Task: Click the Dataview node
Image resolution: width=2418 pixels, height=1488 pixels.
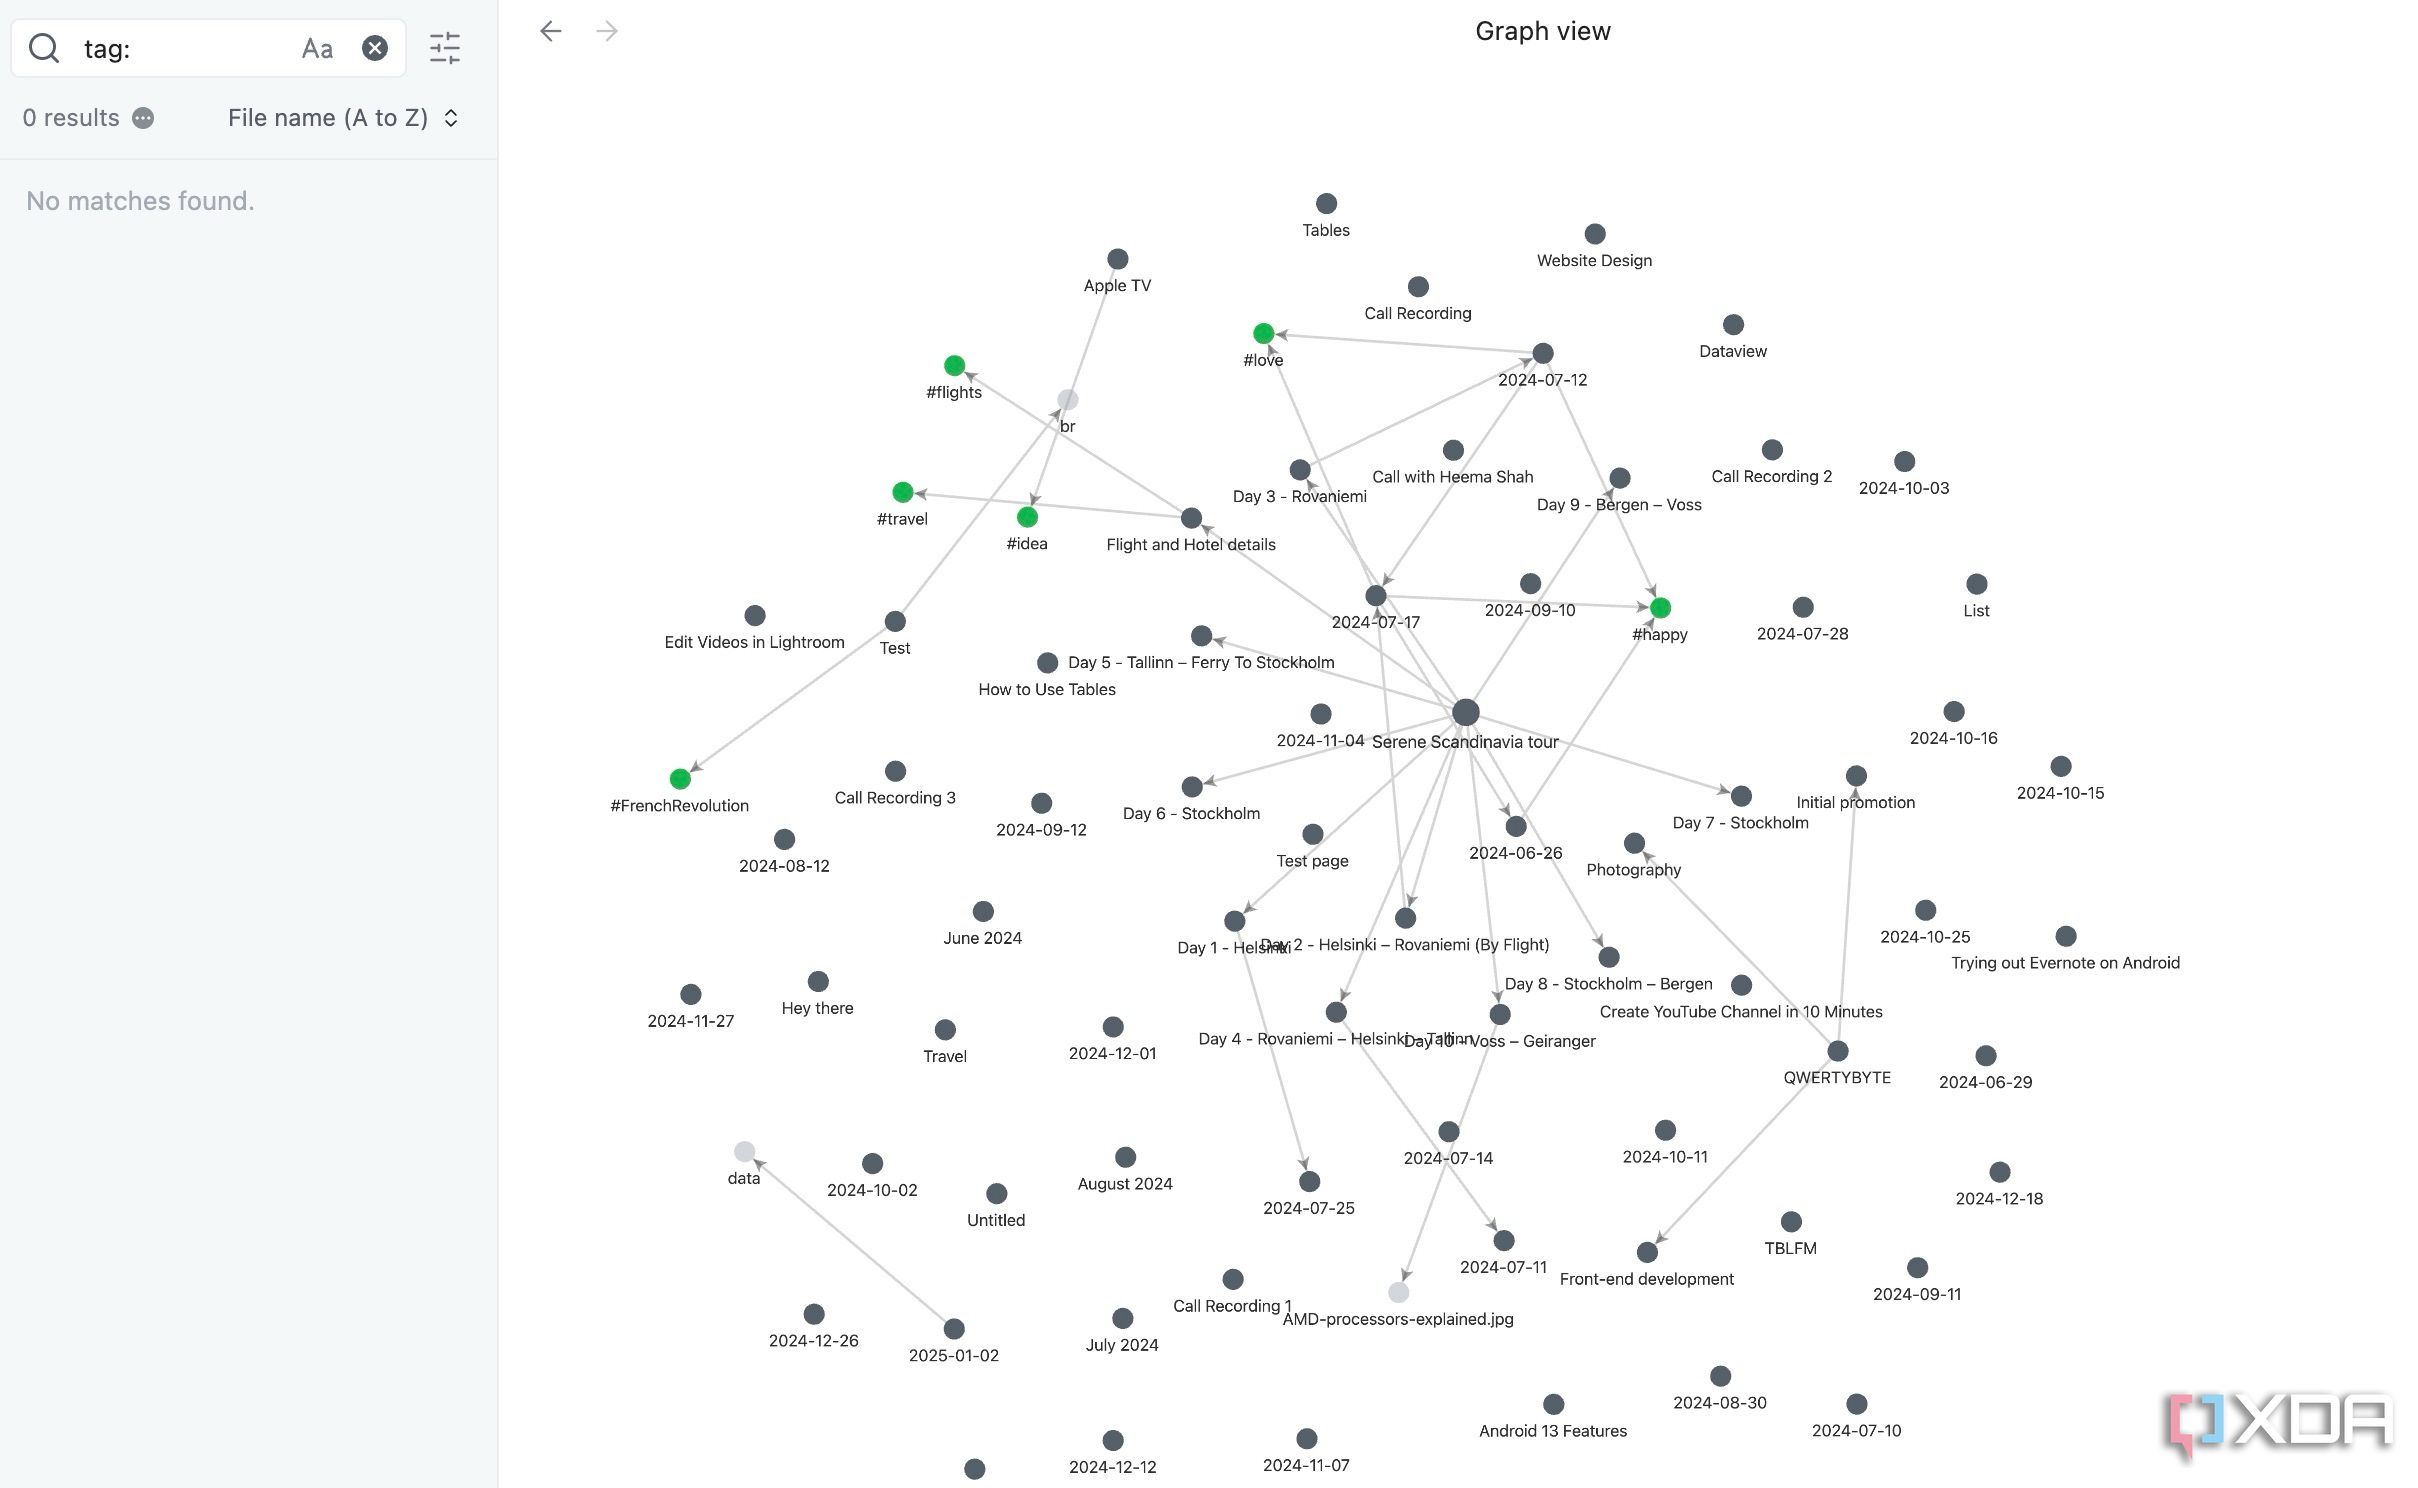Action: click(1733, 325)
